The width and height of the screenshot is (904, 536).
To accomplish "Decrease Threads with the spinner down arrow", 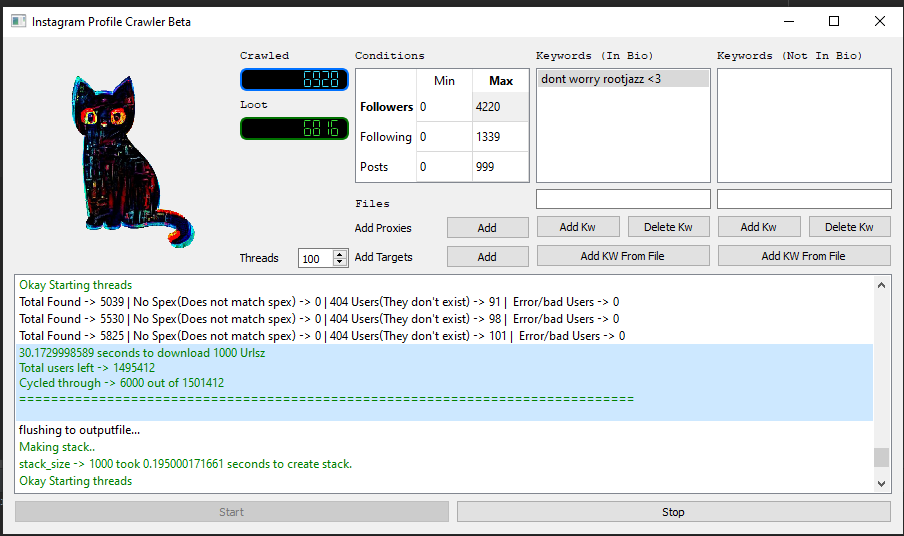I will tap(340, 262).
